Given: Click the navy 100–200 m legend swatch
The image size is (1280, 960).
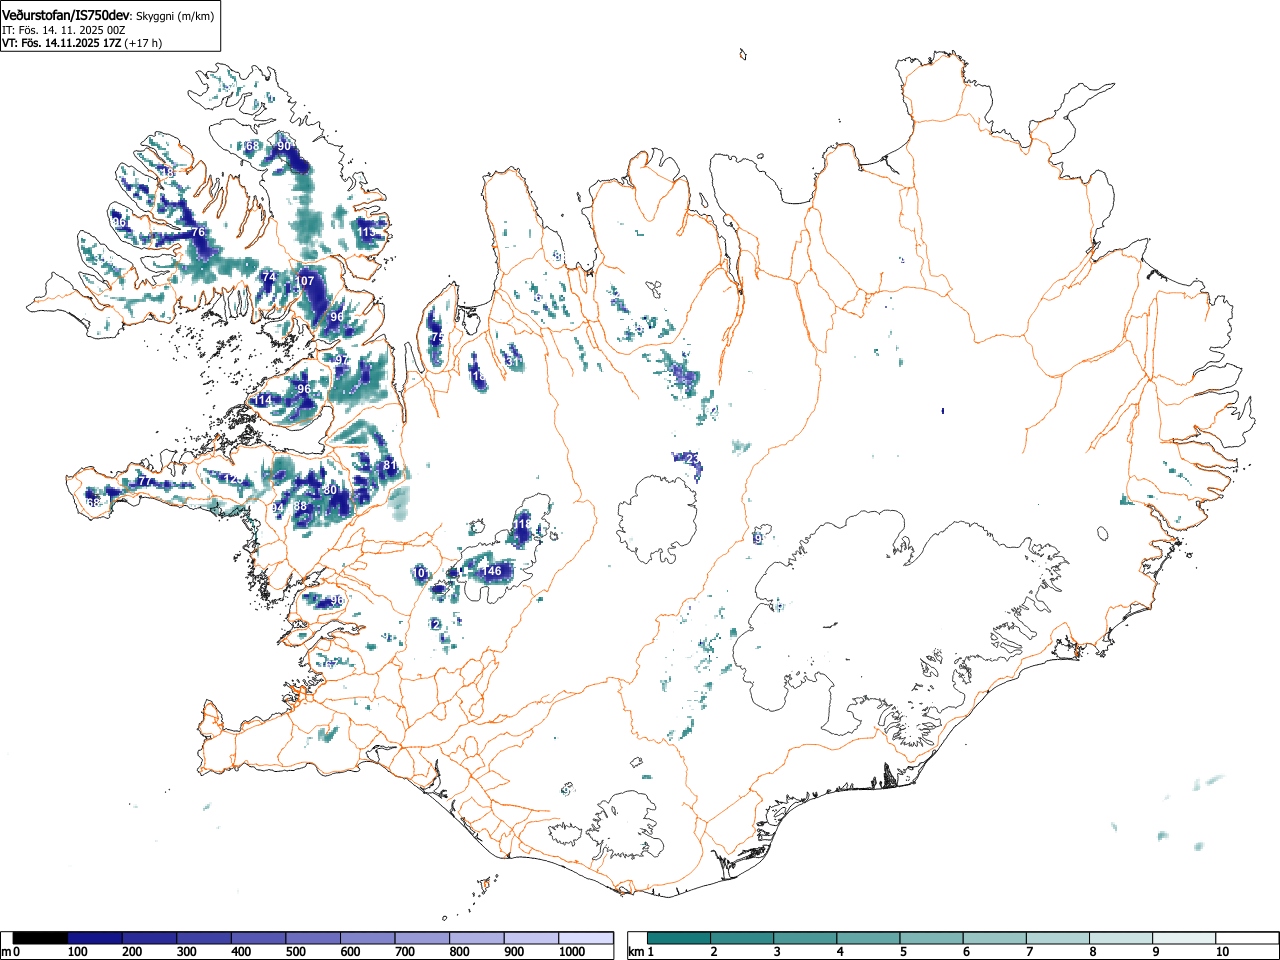Looking at the screenshot, I should [x=95, y=938].
